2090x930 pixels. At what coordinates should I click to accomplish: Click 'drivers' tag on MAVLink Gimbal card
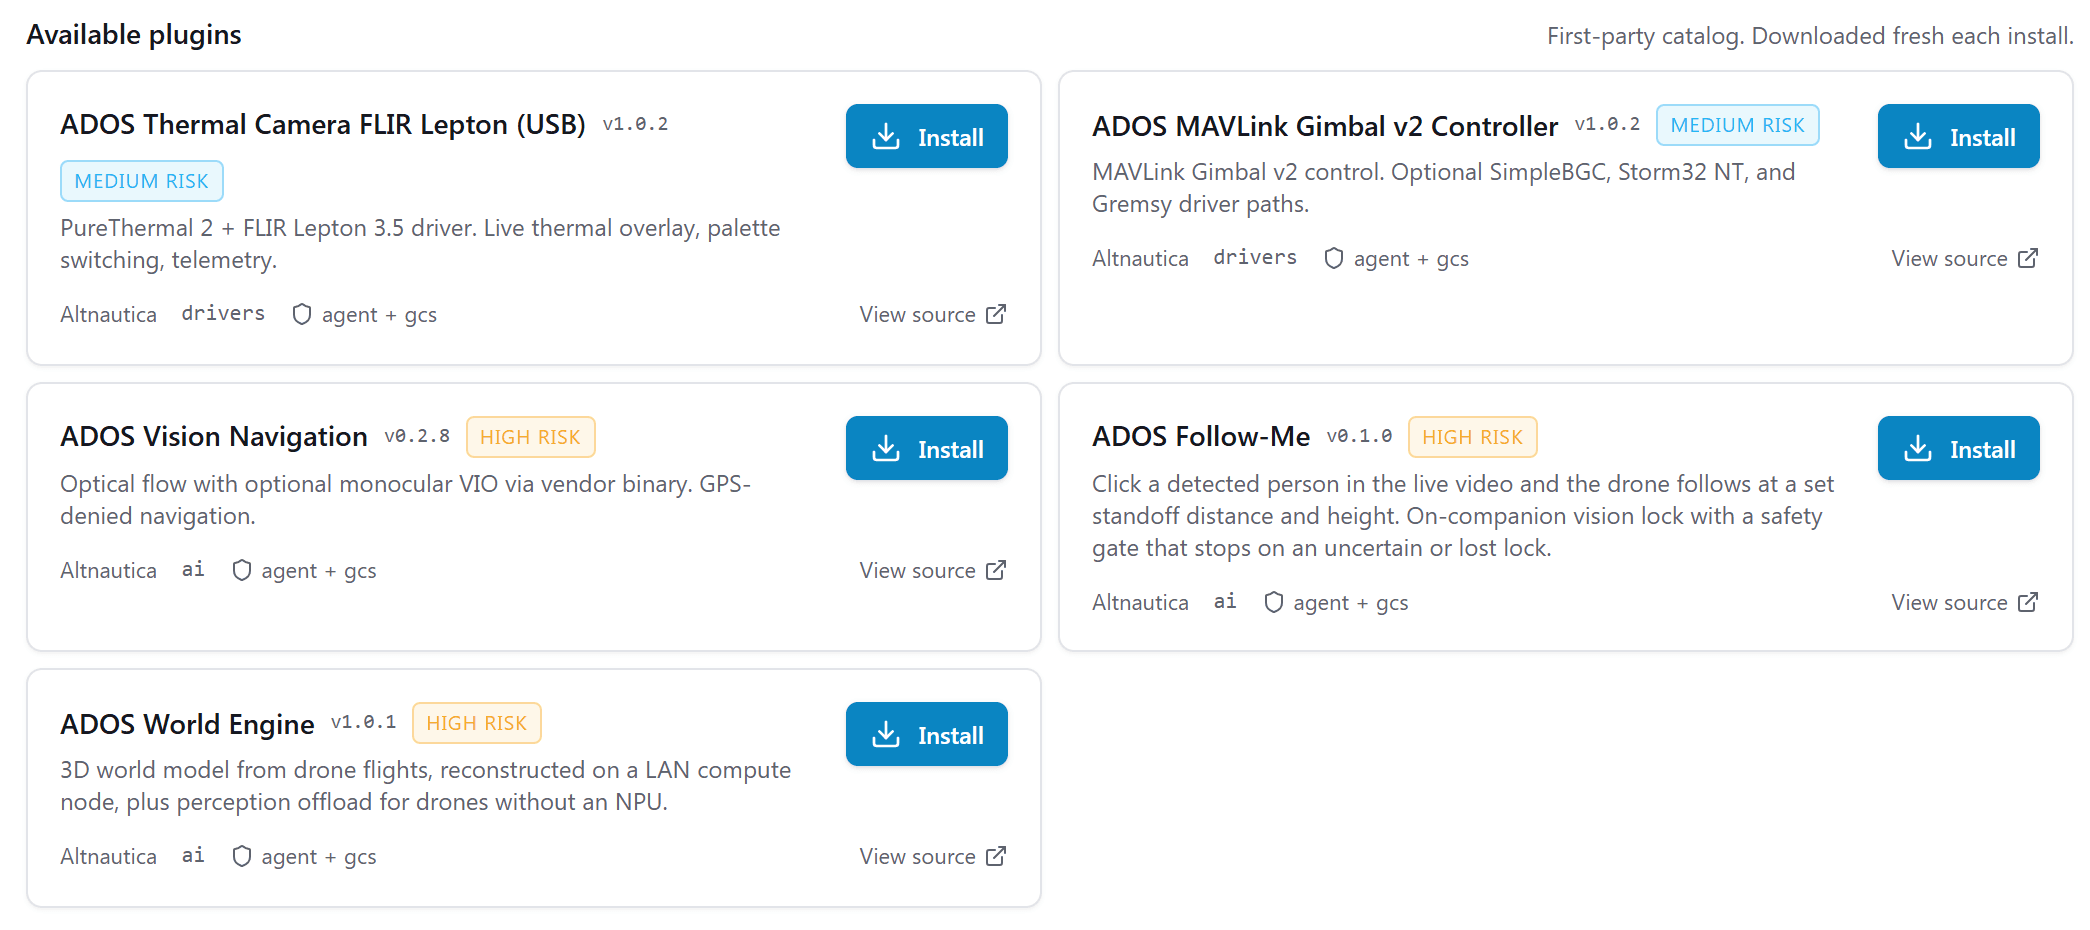point(1255,258)
